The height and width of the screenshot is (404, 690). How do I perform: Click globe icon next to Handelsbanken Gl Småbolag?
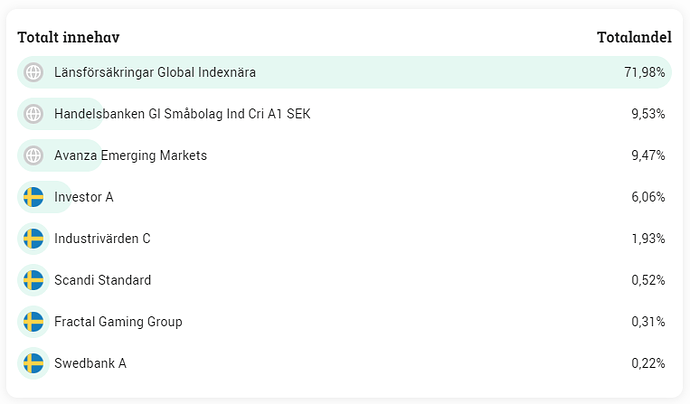33,114
